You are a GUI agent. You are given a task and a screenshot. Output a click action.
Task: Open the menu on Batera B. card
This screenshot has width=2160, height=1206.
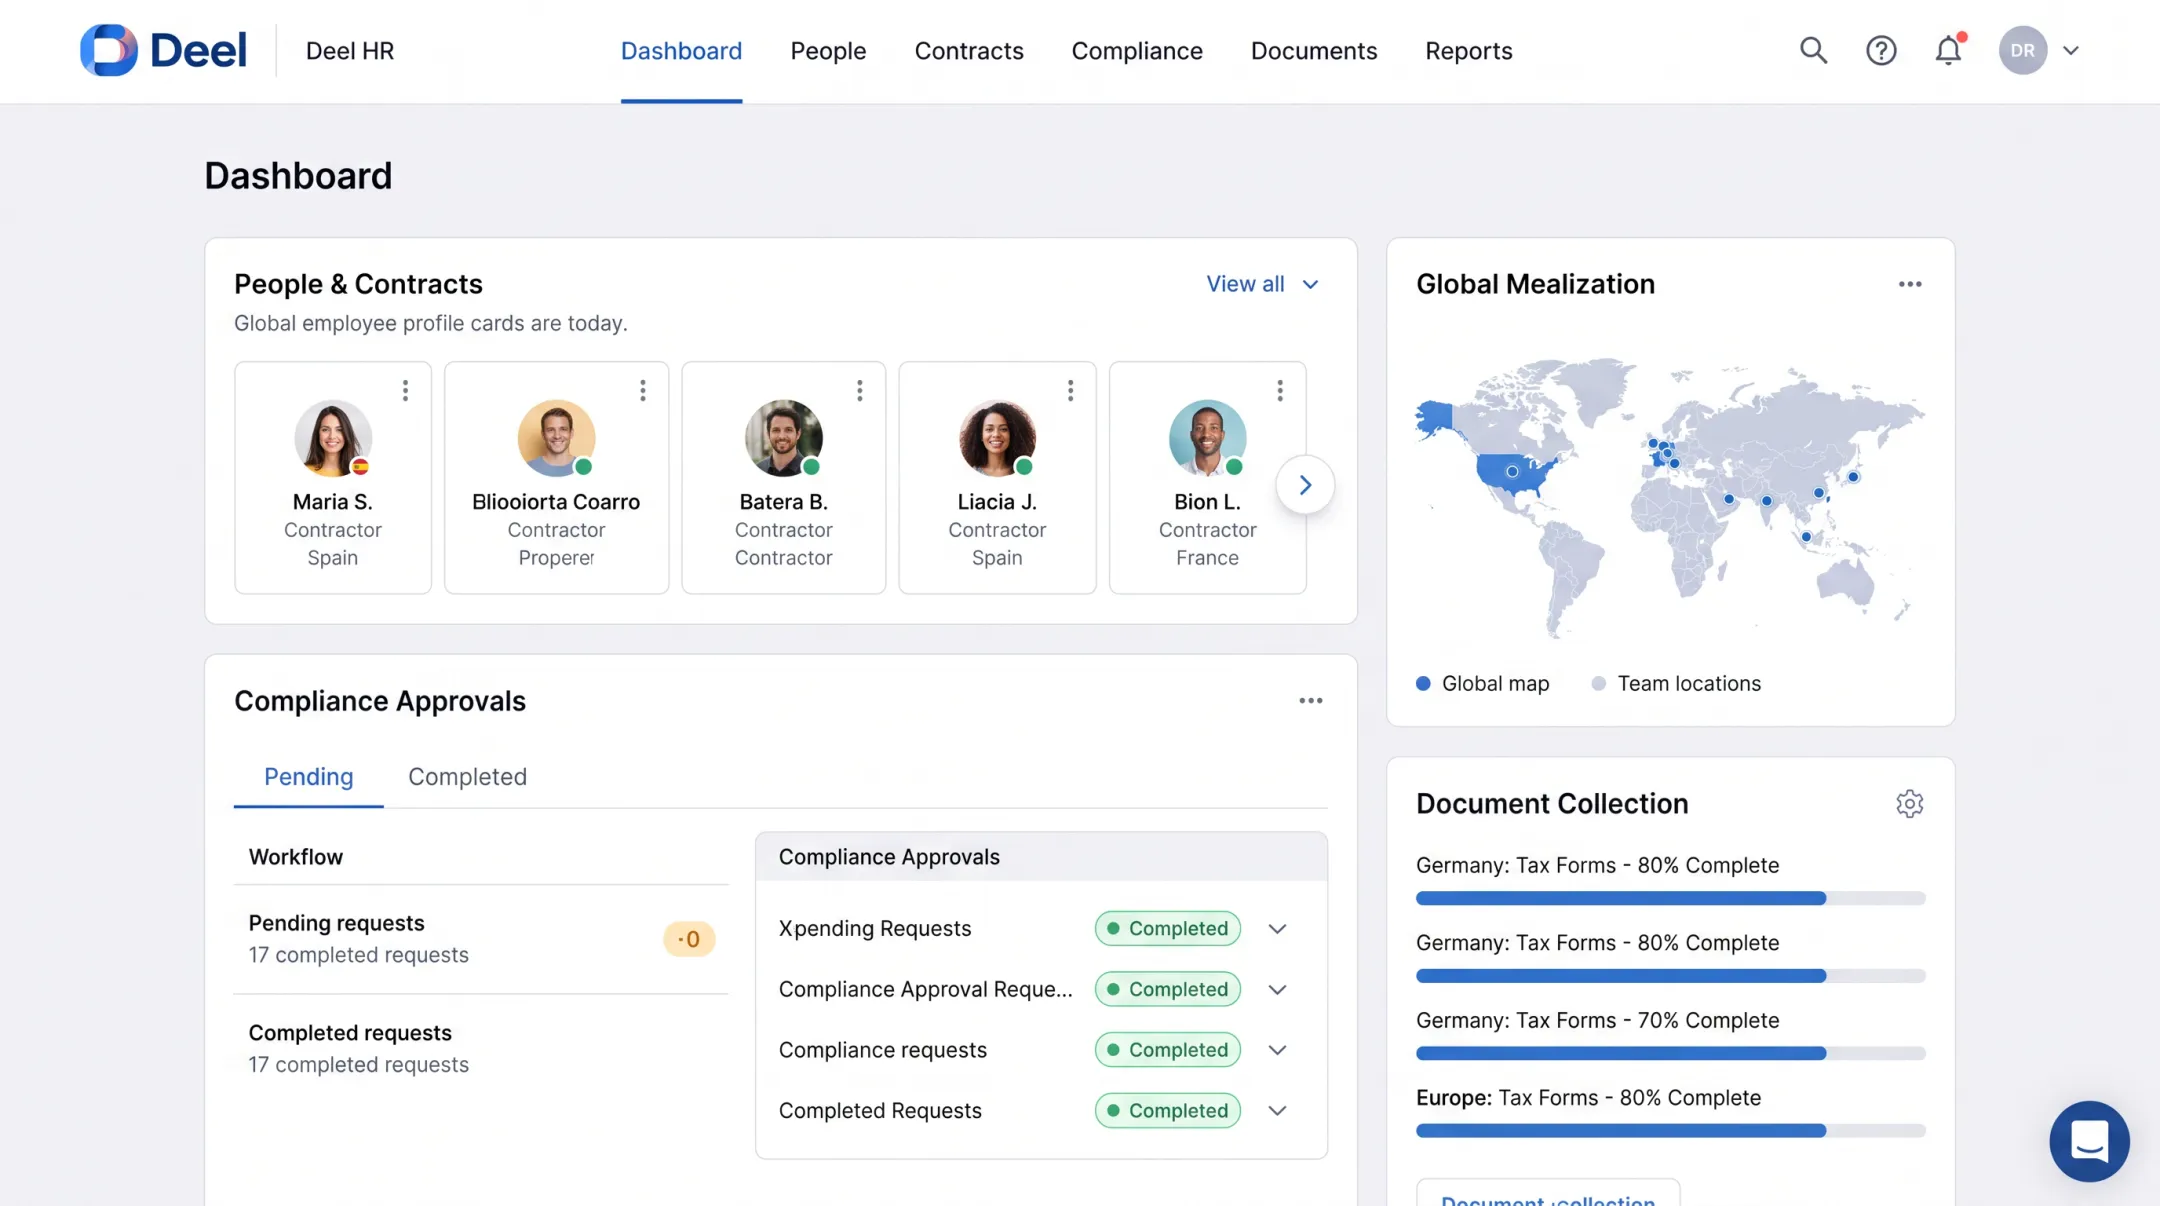[x=859, y=390]
